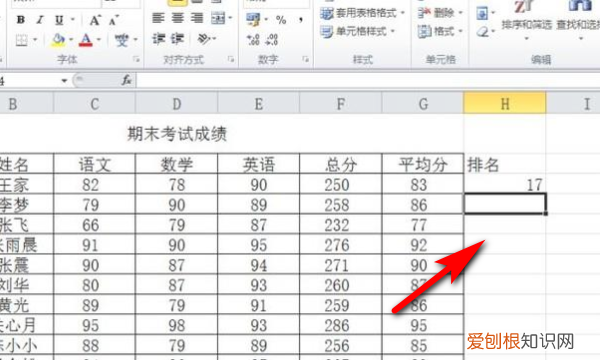Increase the font size
This screenshot has width=600, height=360.
coord(95,20)
